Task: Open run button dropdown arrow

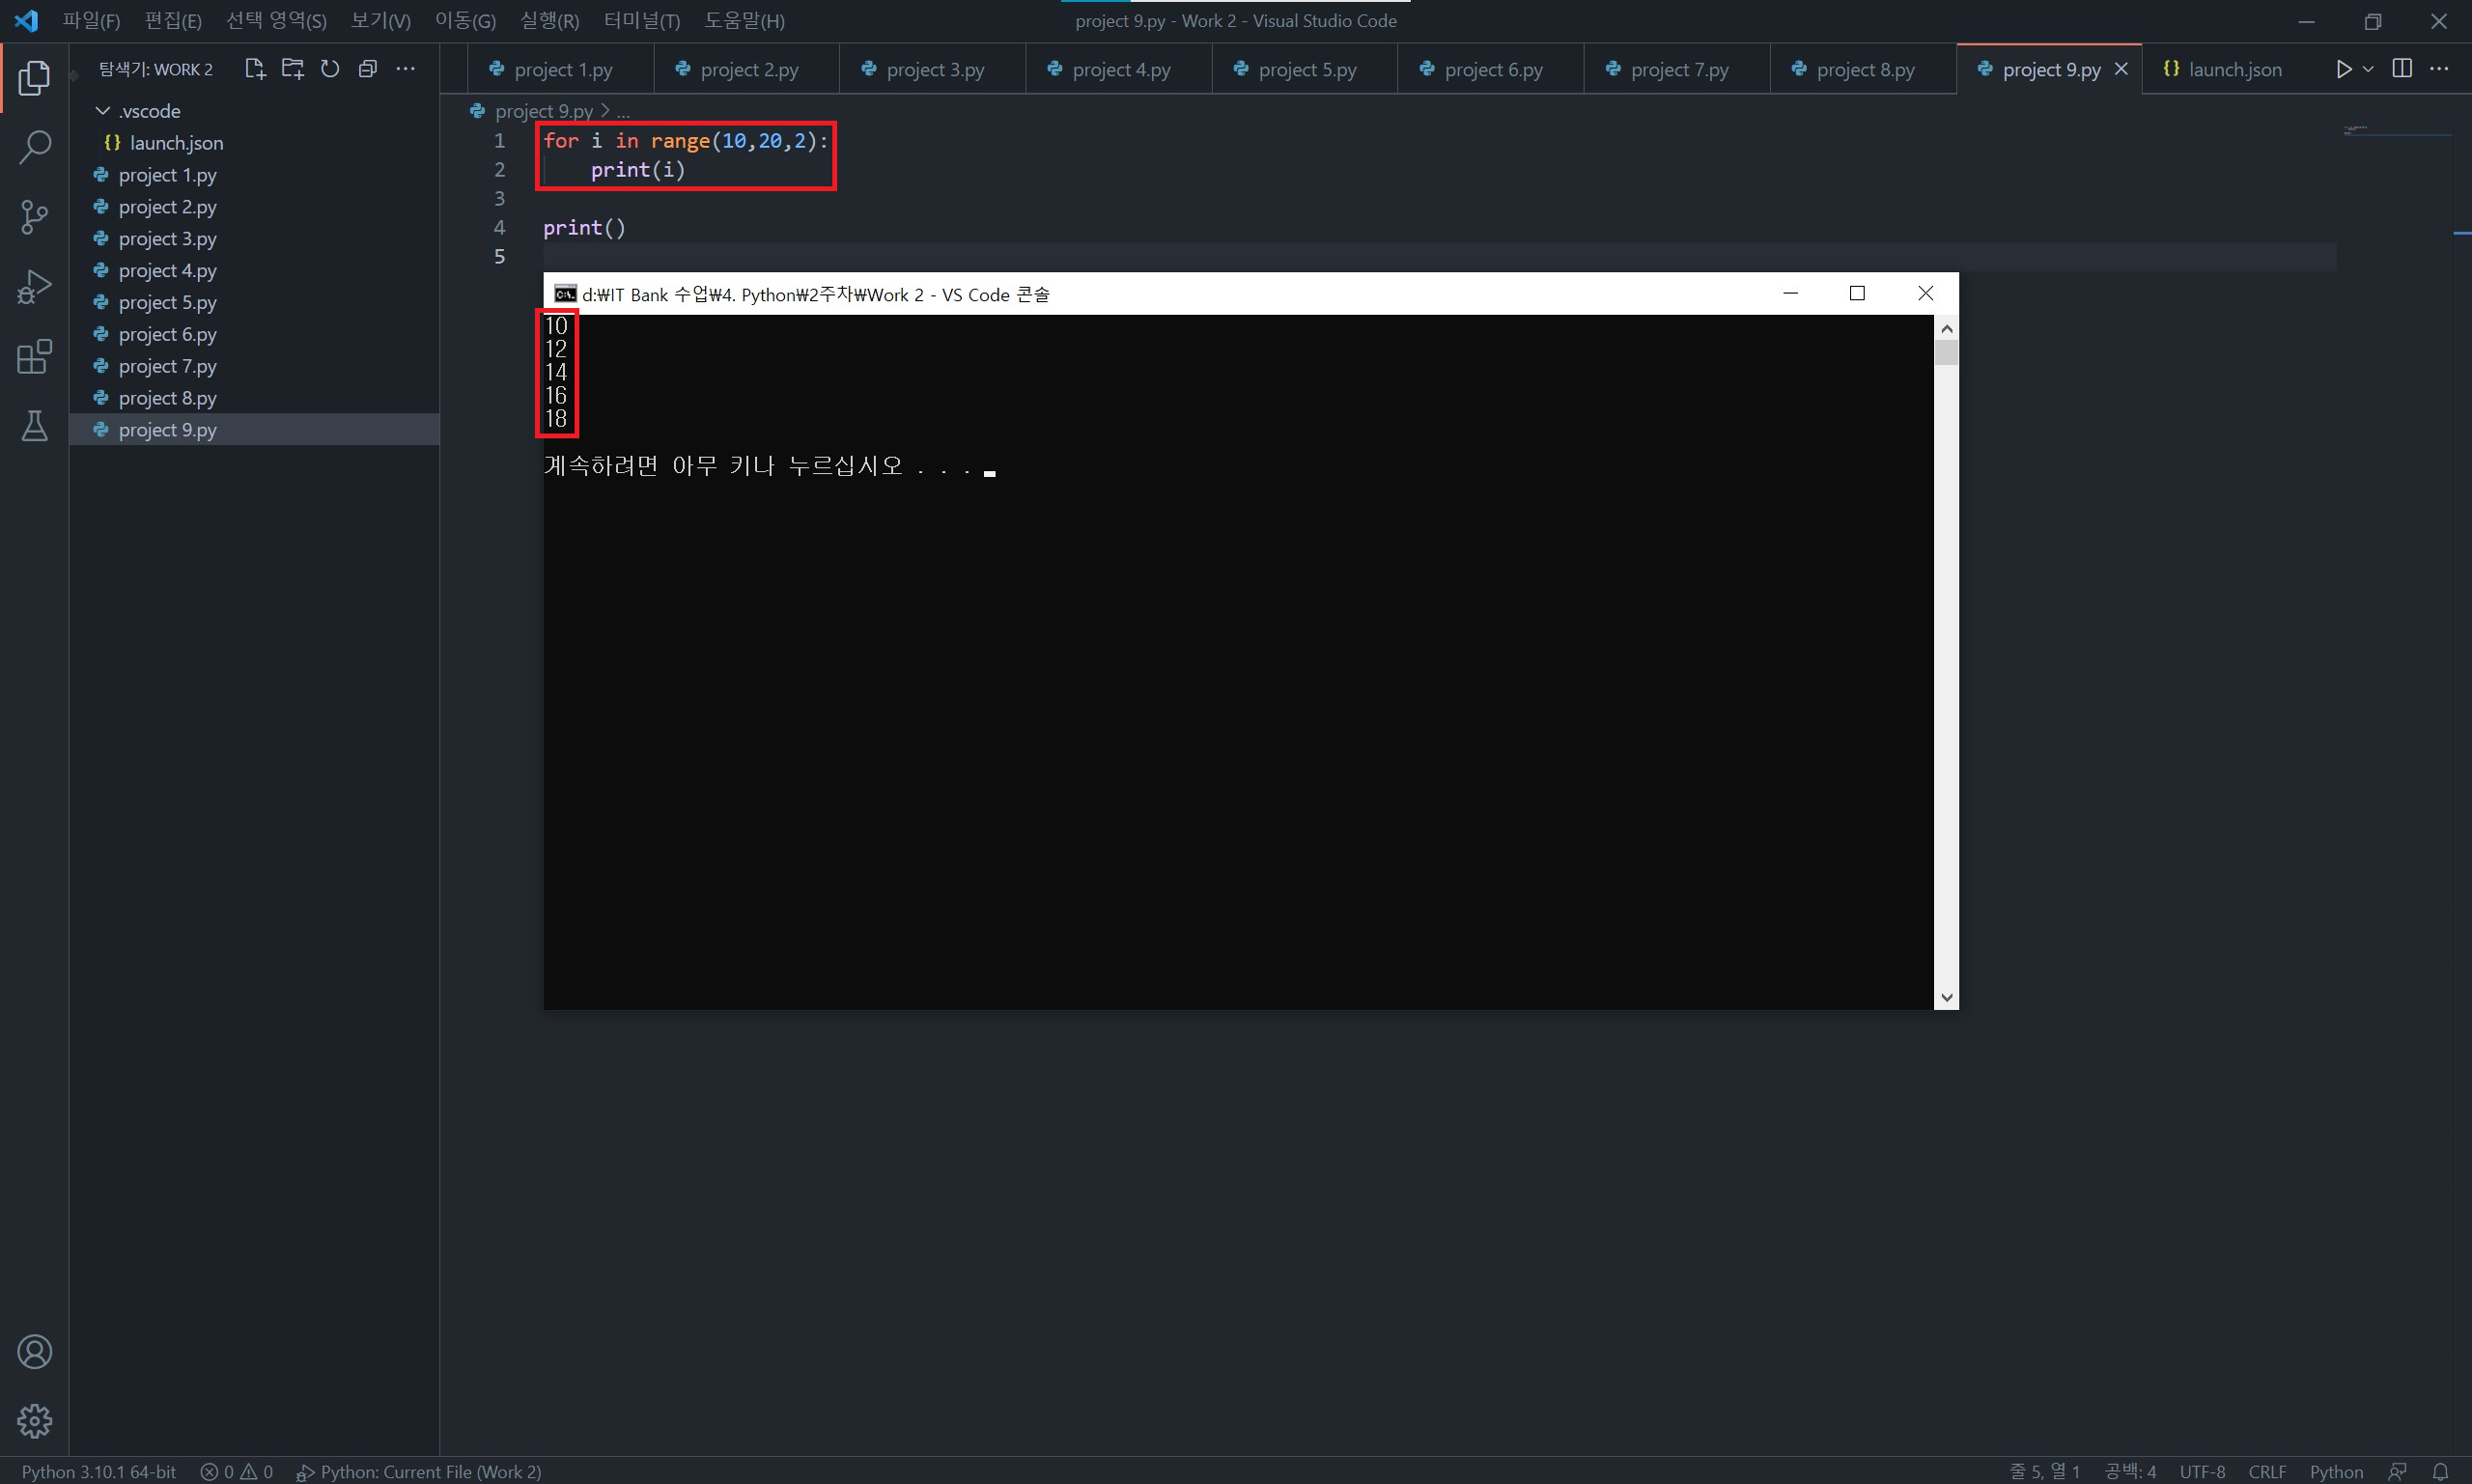Action: [2368, 69]
